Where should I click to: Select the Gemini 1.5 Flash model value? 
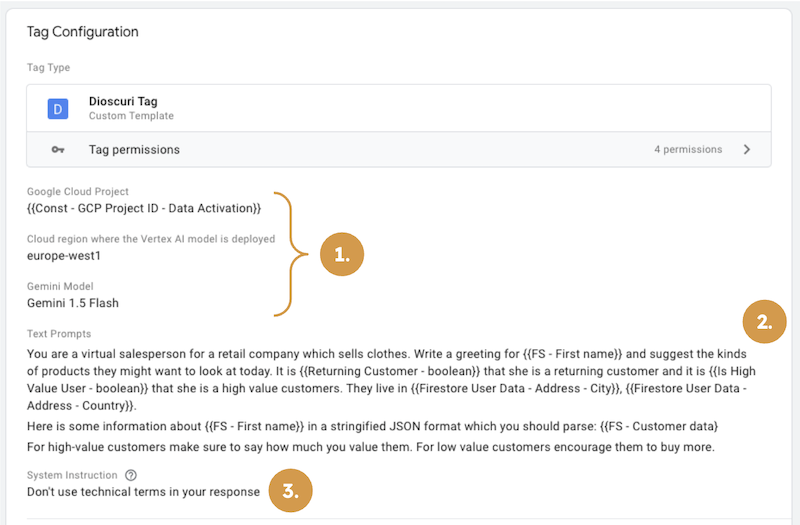[x=73, y=303]
